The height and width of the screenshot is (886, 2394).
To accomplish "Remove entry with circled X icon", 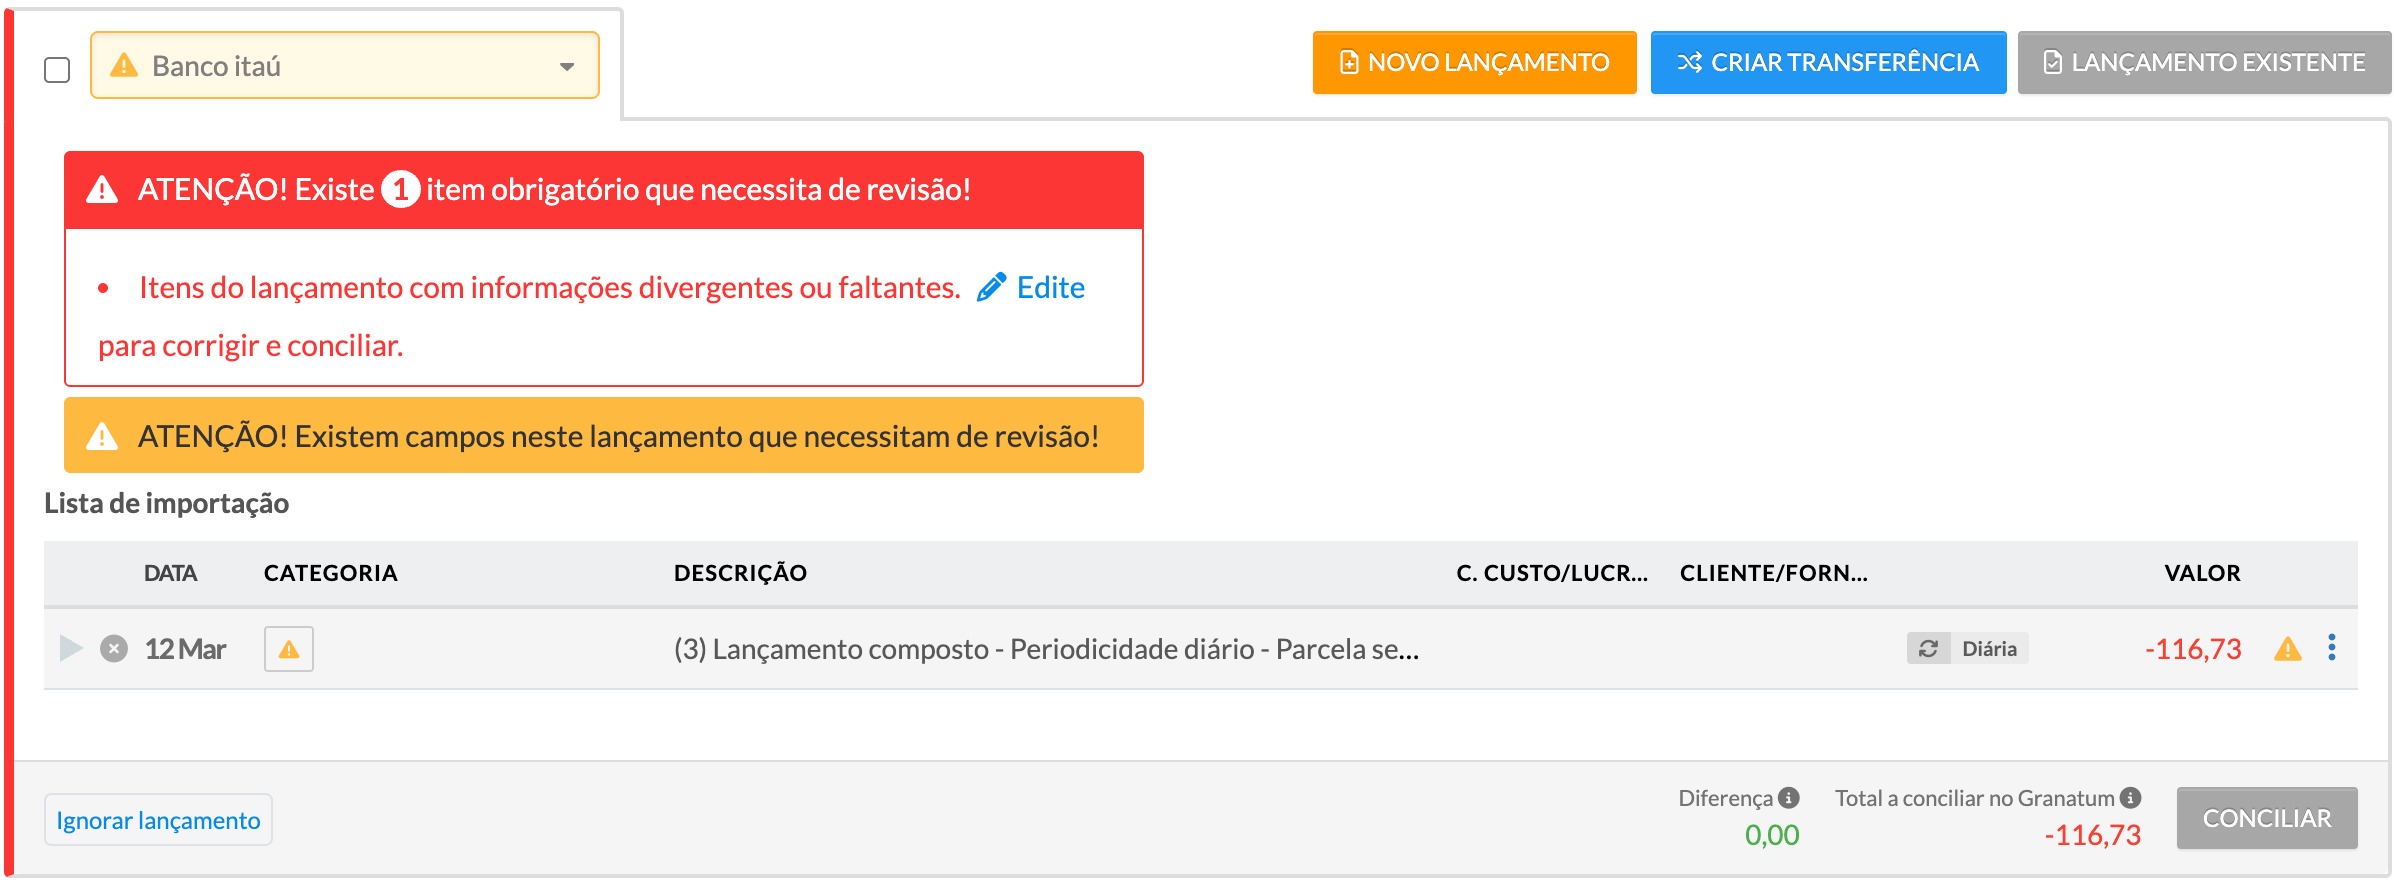I will 114,649.
